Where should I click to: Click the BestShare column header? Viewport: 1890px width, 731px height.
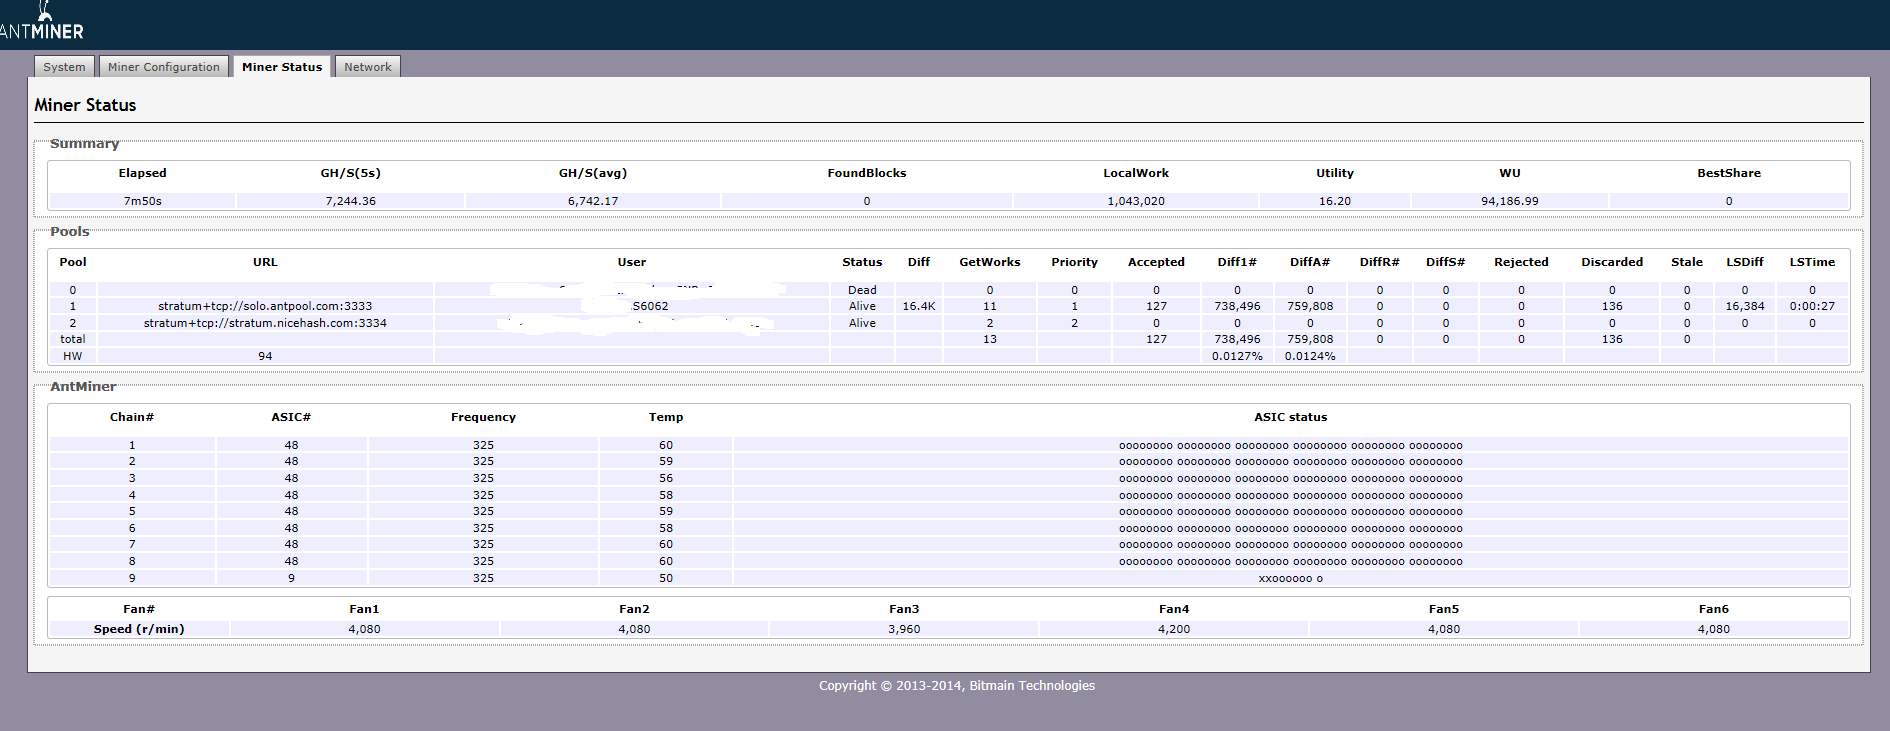point(1729,173)
